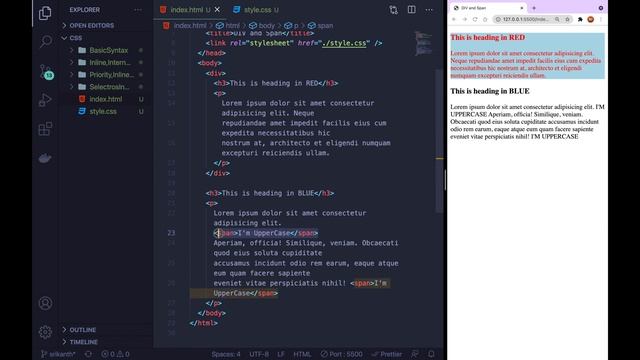Open the Docker view in activity bar

[x=45, y=158]
